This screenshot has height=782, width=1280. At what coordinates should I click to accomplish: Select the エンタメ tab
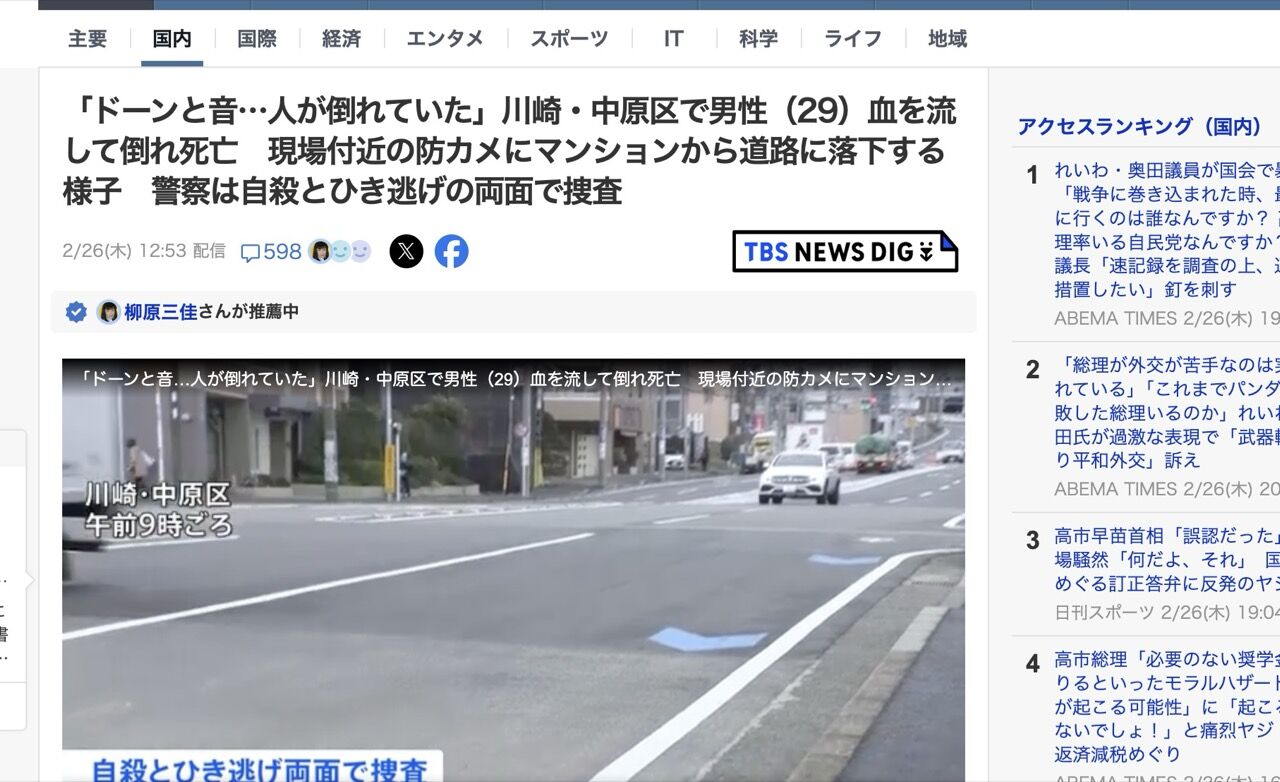(445, 39)
